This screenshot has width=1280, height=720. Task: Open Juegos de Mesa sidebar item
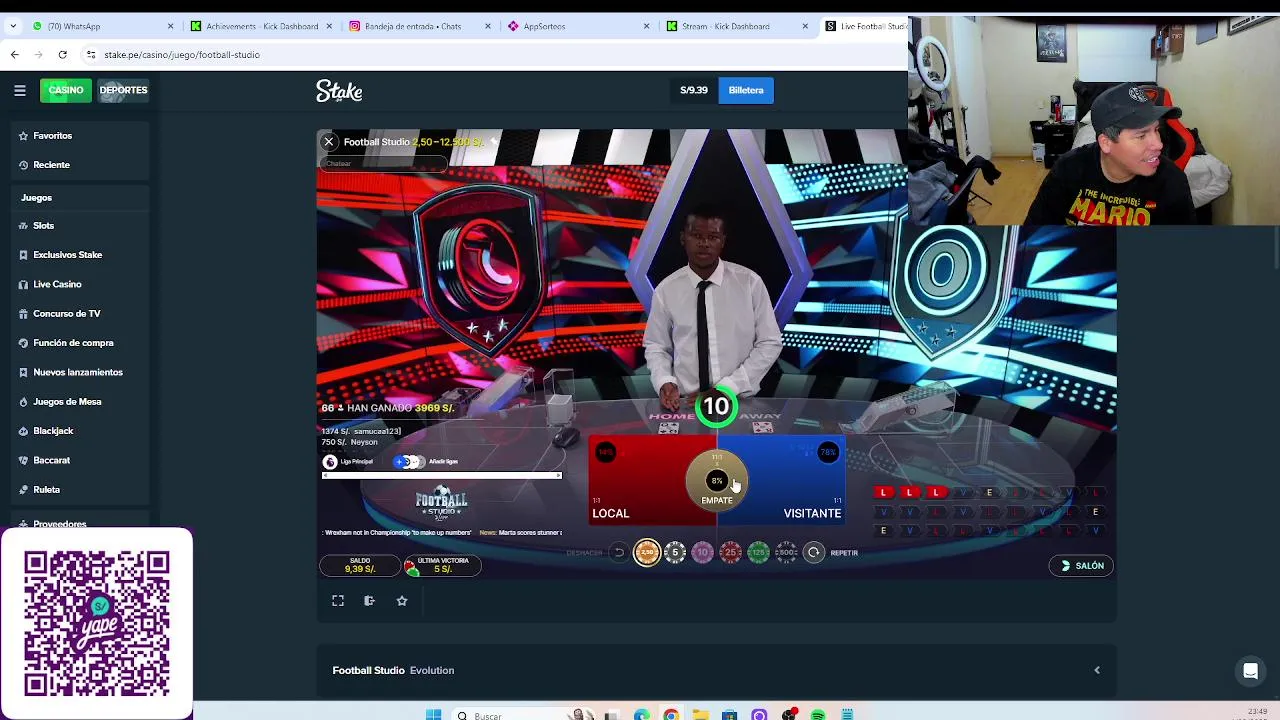pos(80,402)
